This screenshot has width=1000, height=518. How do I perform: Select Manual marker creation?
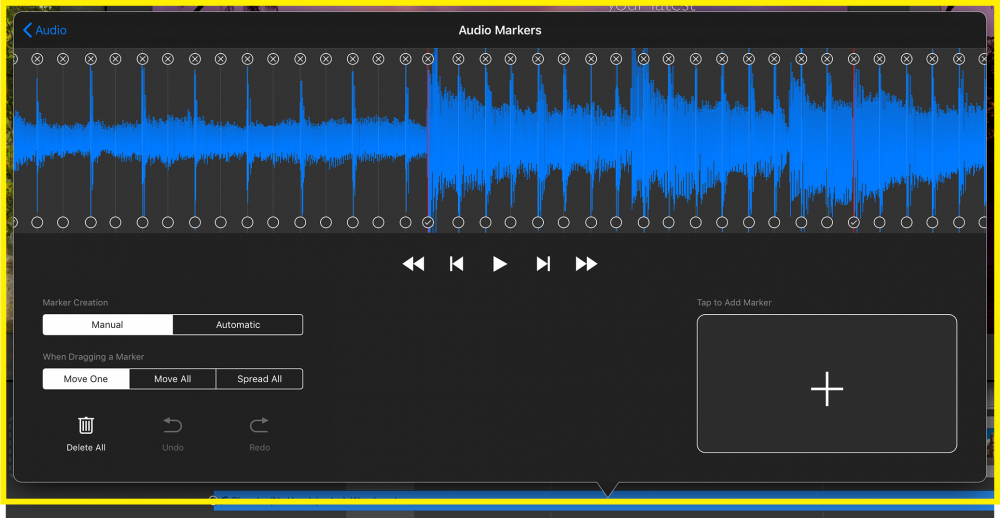tap(108, 325)
